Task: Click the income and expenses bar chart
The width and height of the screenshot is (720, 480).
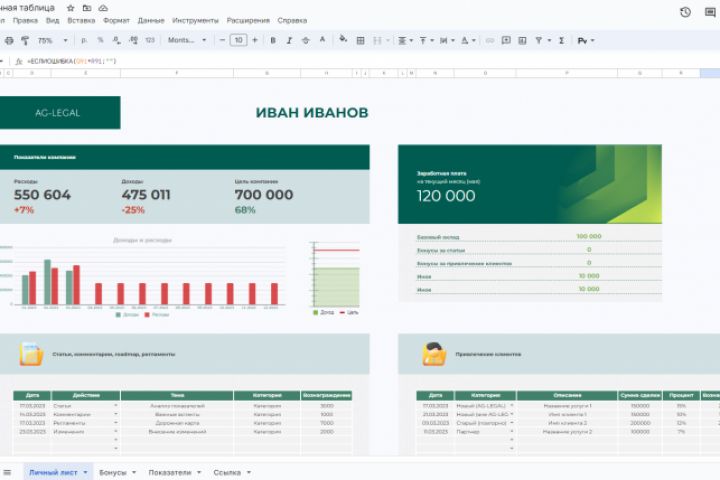Action: point(142,277)
